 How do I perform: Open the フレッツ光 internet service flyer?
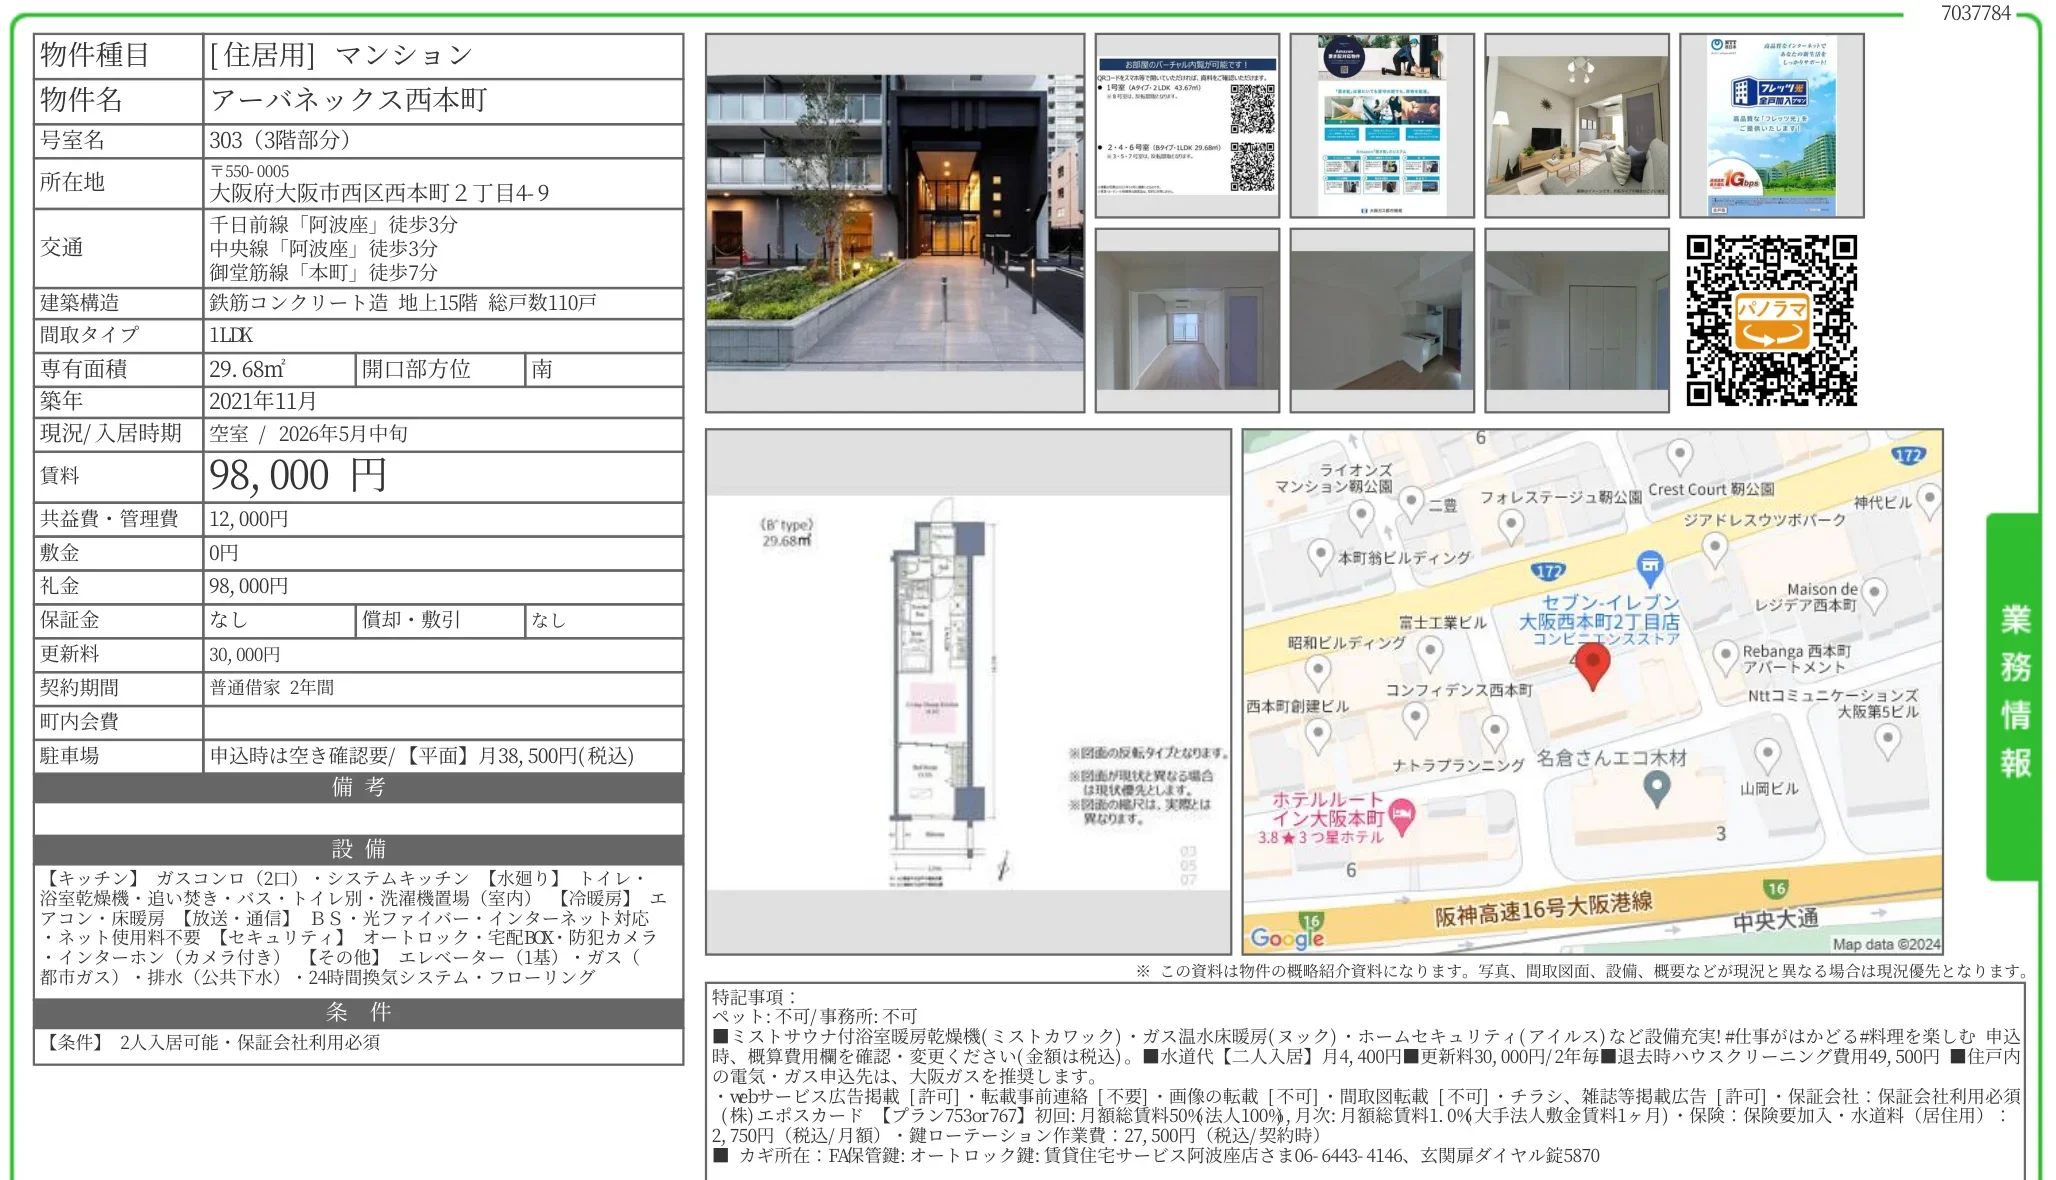1770,125
